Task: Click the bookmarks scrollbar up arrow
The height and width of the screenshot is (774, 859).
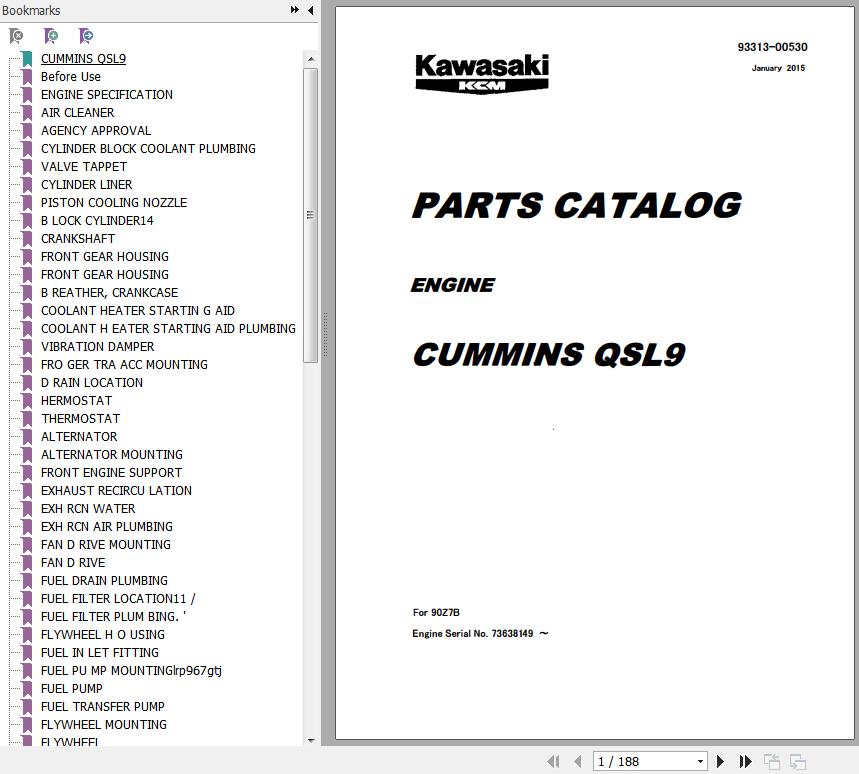Action: pyautogui.click(x=311, y=59)
